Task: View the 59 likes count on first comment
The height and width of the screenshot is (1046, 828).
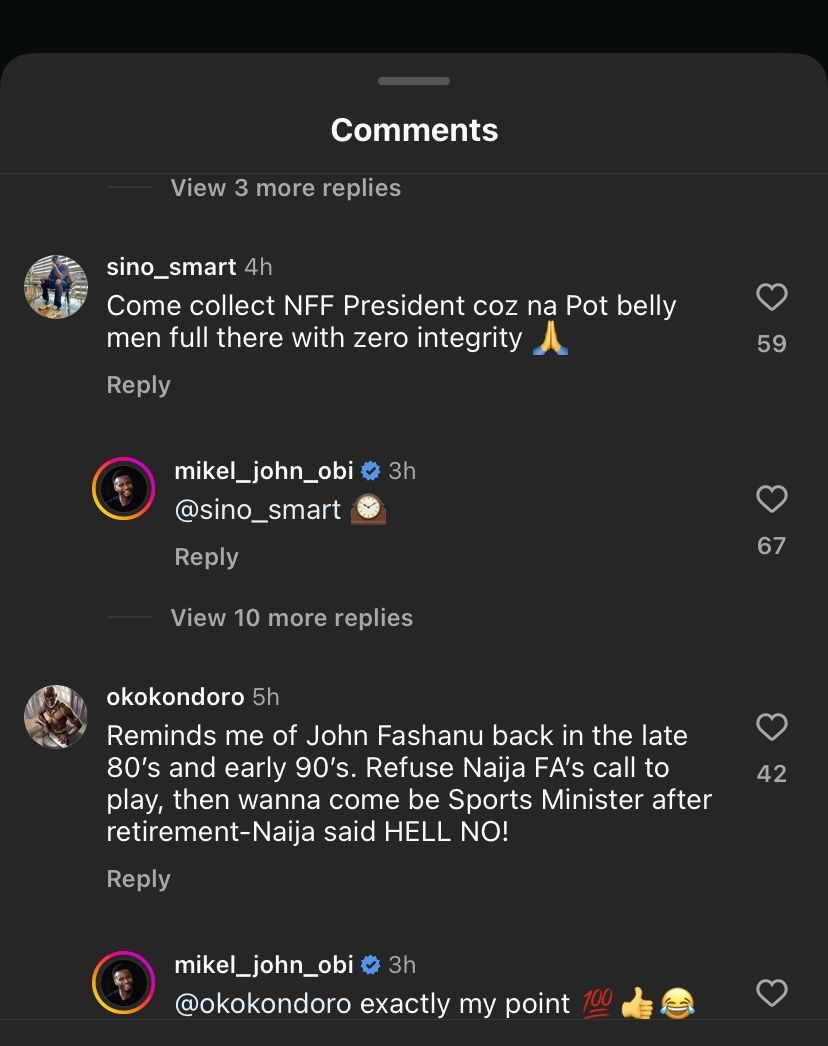Action: click(771, 343)
